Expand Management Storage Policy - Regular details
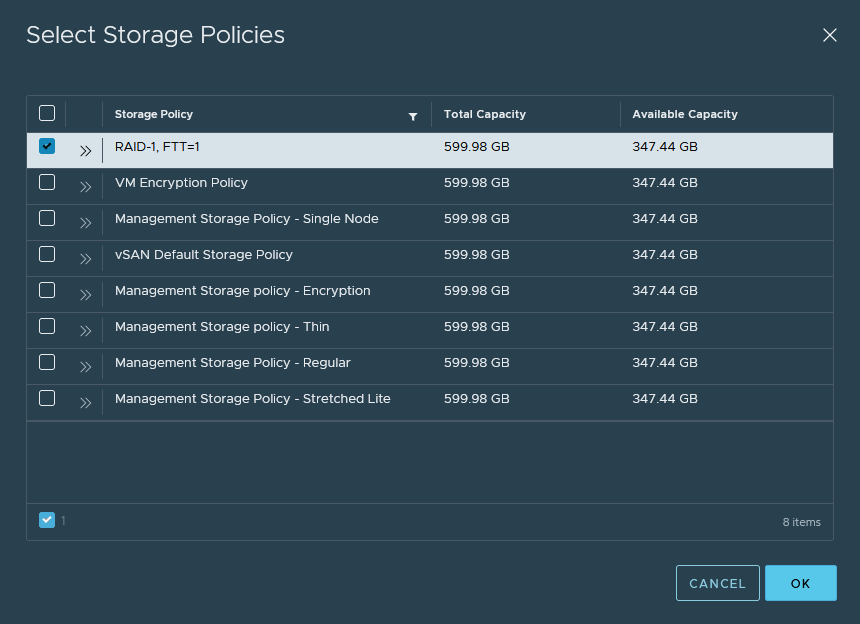This screenshot has height=624, width=860. tap(85, 367)
